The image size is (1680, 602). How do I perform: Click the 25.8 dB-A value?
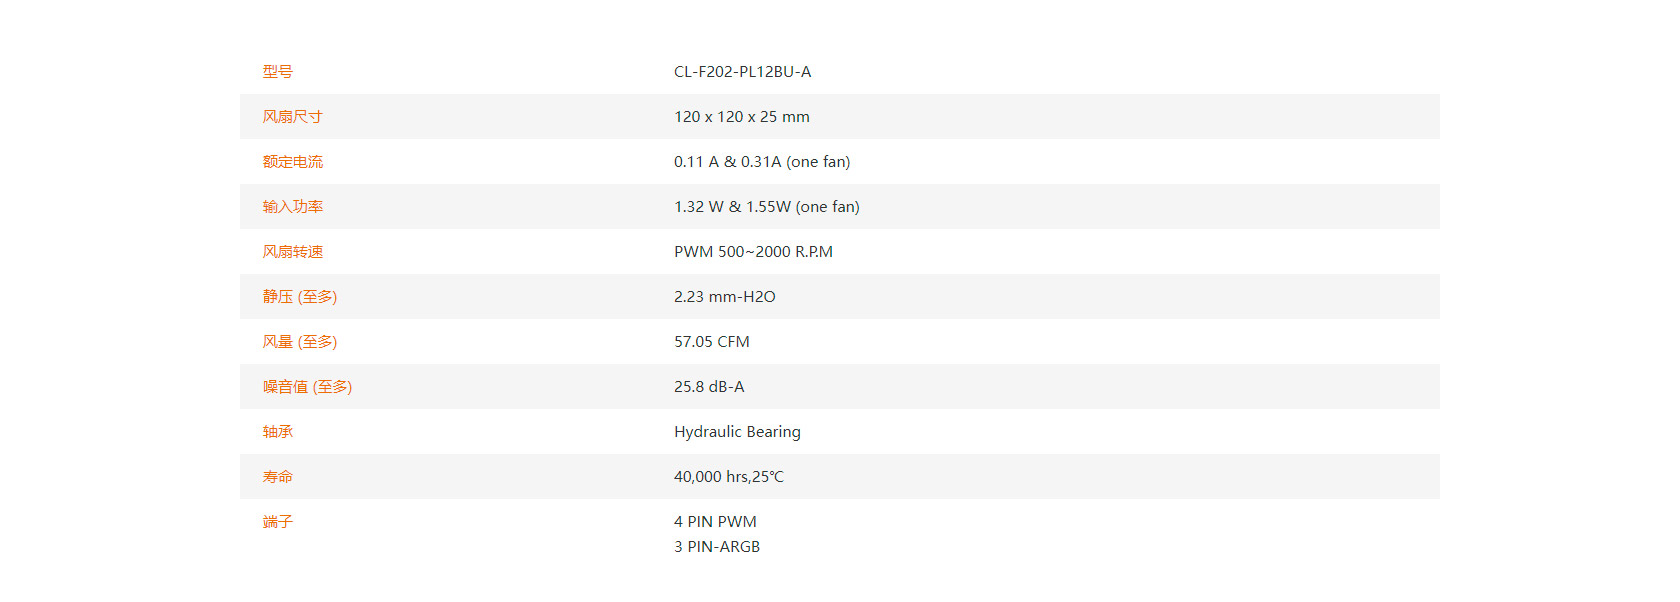tap(708, 387)
